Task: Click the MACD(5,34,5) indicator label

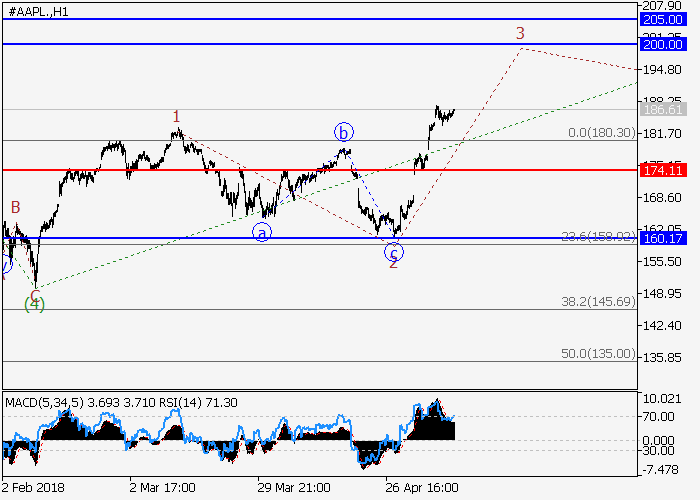Action: 43,402
